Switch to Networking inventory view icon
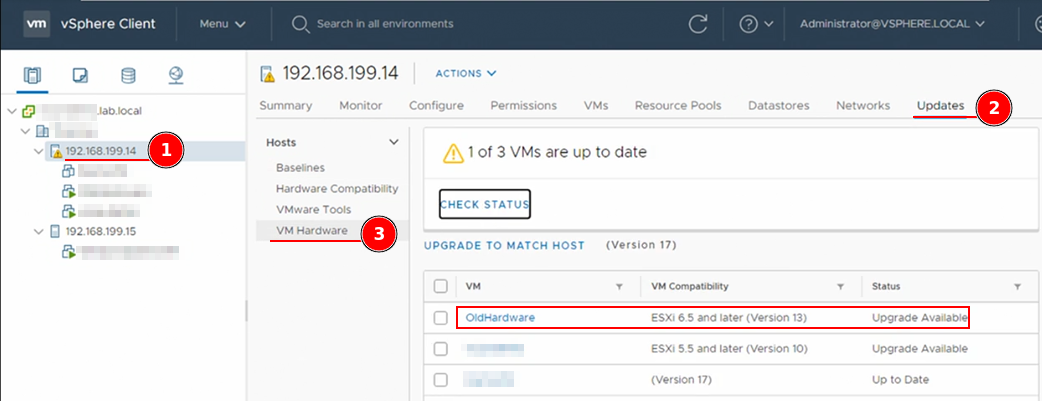Screen dimensions: 1042x401 pyautogui.click(x=175, y=75)
